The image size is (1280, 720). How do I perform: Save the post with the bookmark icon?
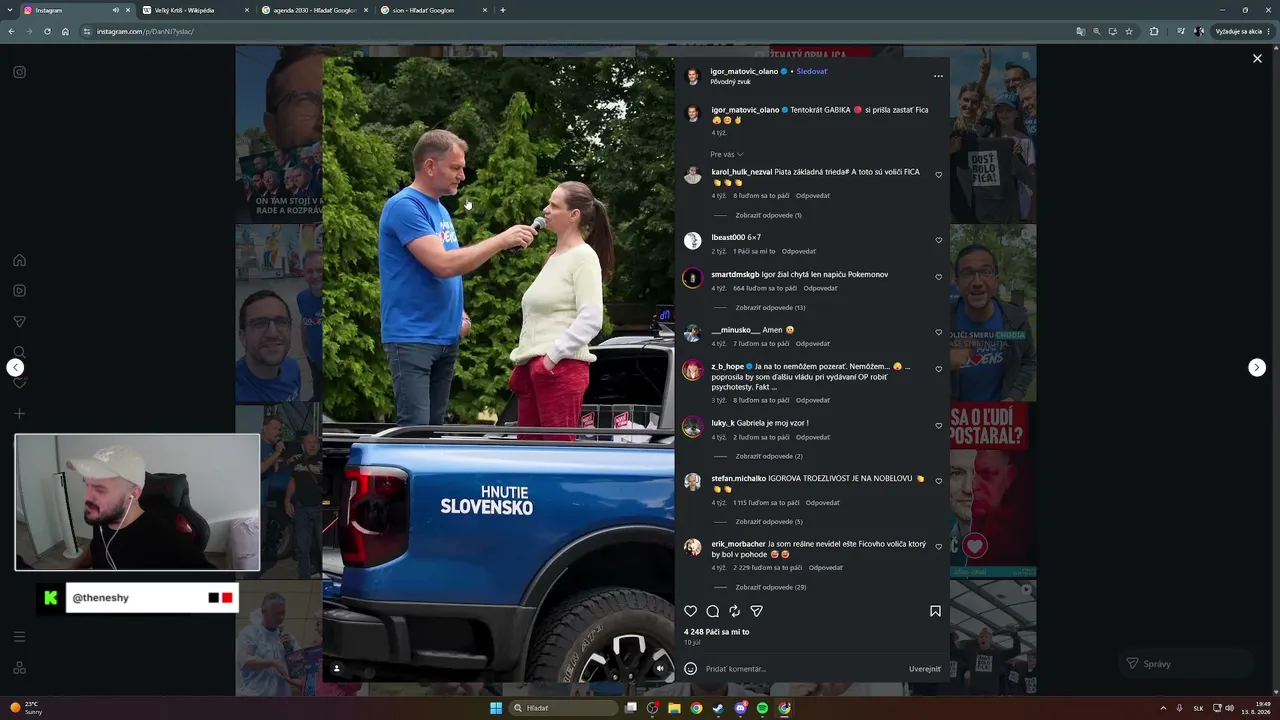point(935,611)
